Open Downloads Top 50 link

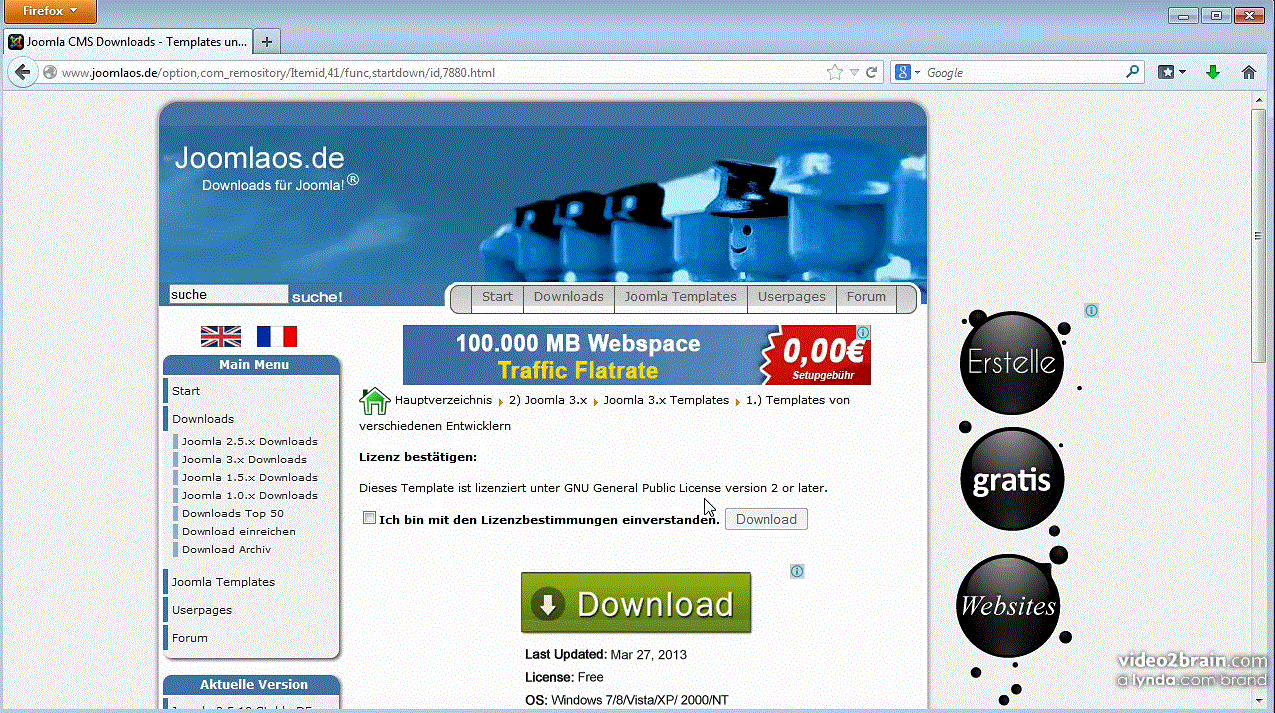coord(233,513)
